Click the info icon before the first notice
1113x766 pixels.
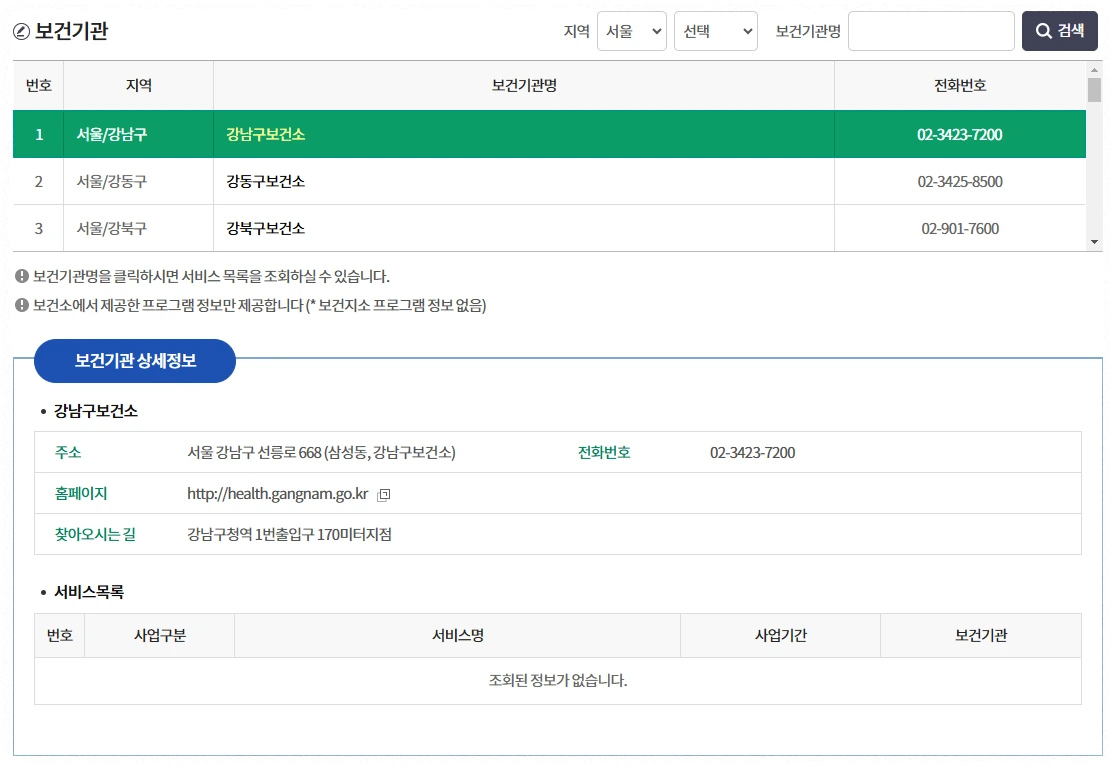click(22, 276)
